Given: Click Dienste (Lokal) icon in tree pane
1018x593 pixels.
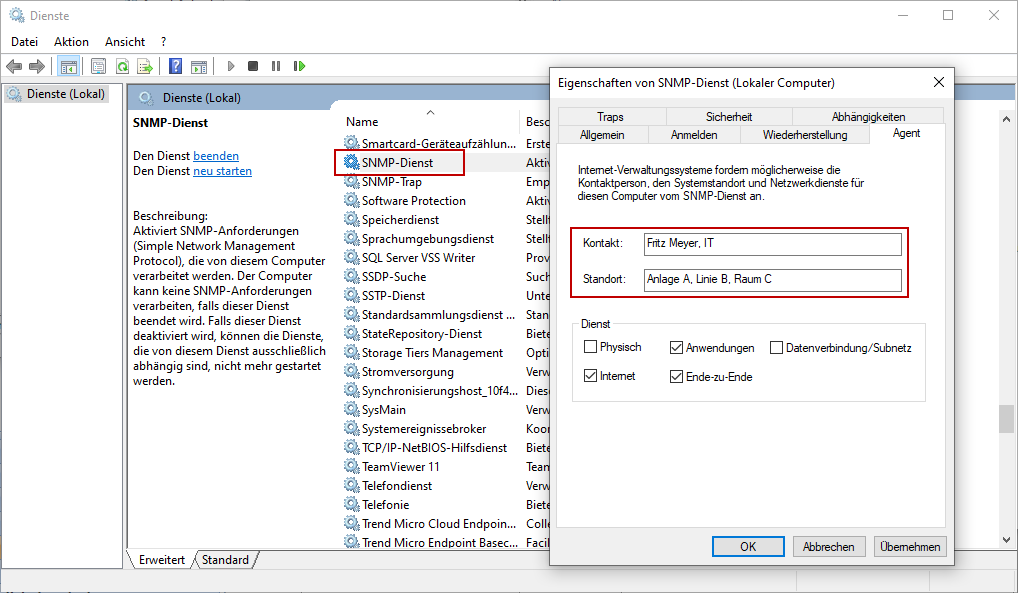Looking at the screenshot, I should point(14,94).
